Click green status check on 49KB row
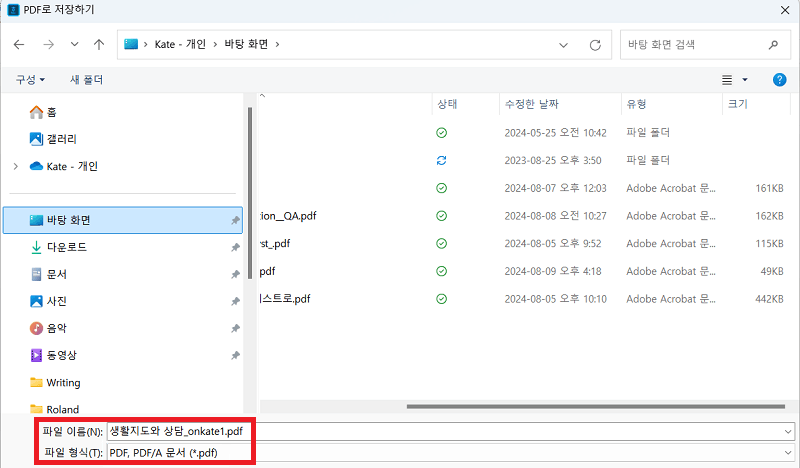This screenshot has height=468, width=800. pyautogui.click(x=441, y=271)
